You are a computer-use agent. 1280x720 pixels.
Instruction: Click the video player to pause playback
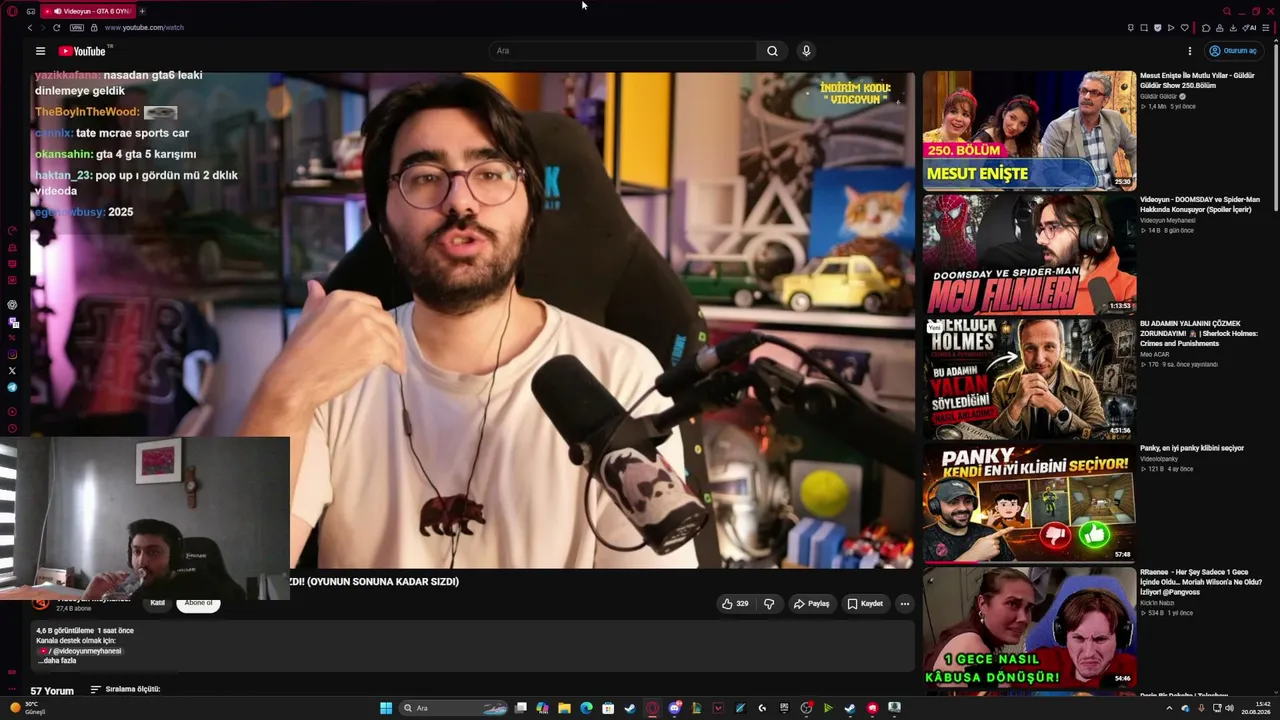[472, 320]
